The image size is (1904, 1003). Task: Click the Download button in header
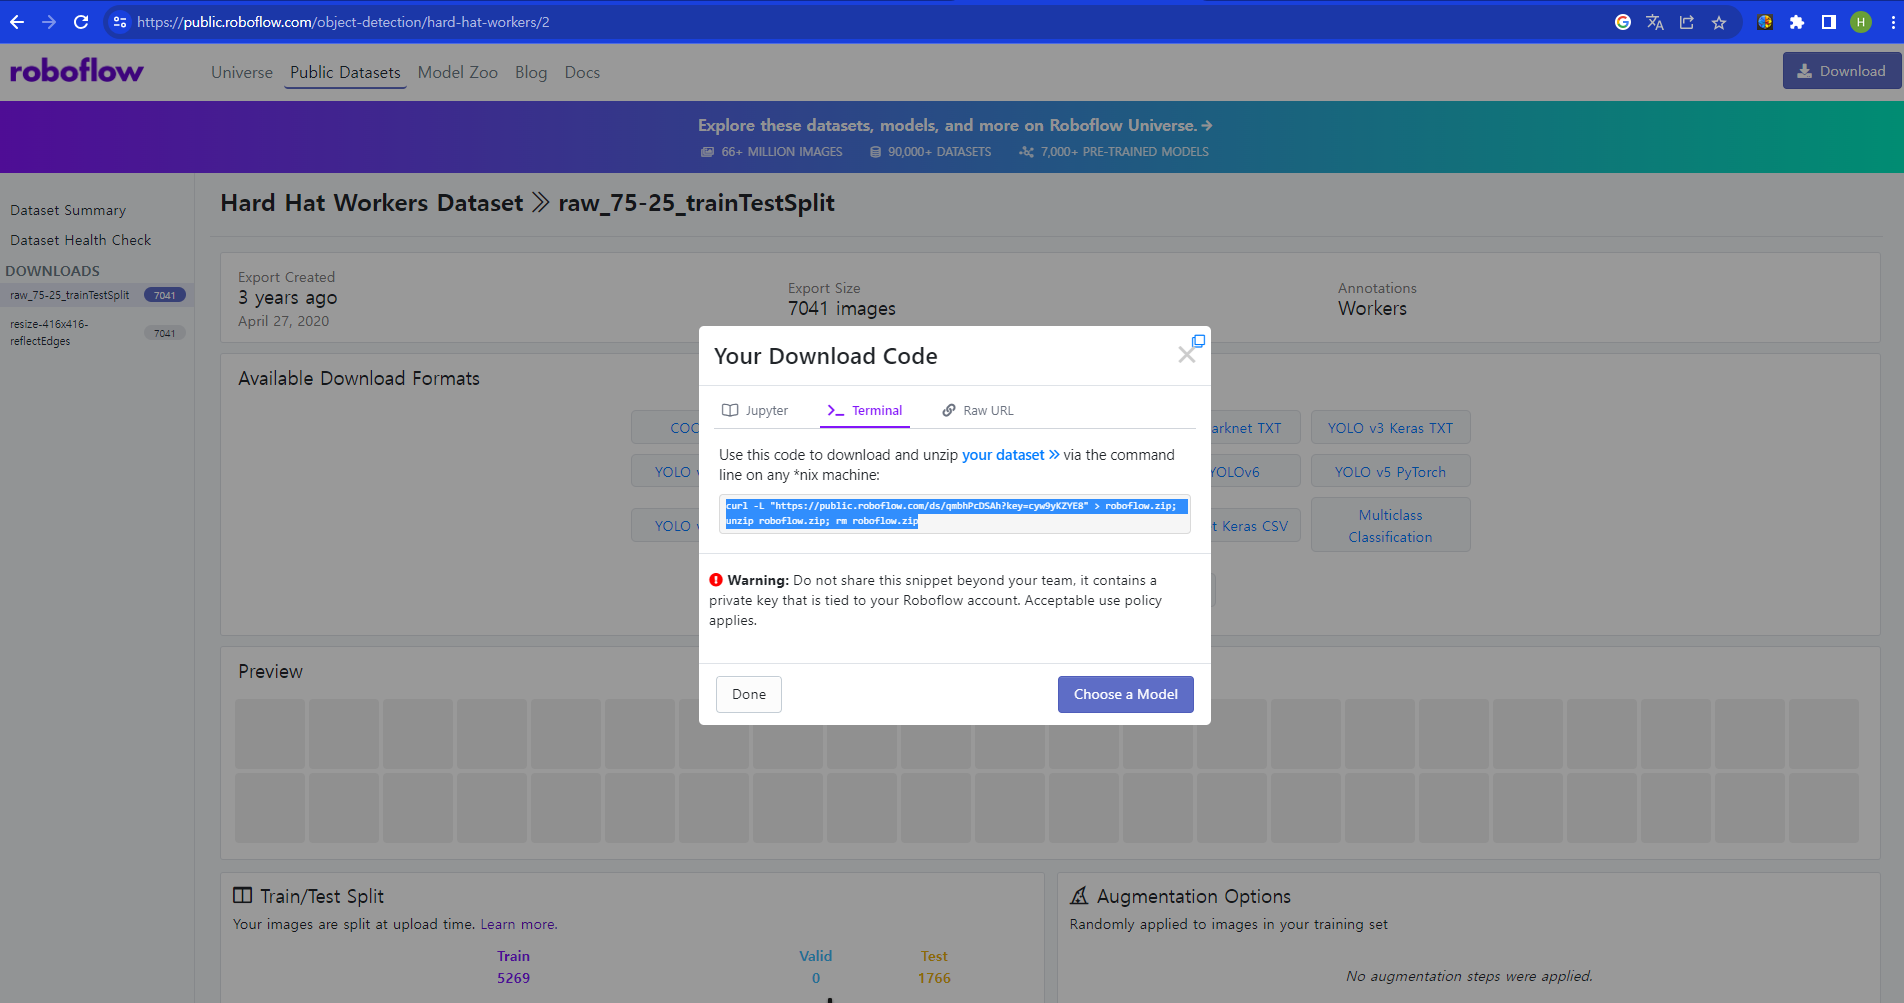point(1841,71)
